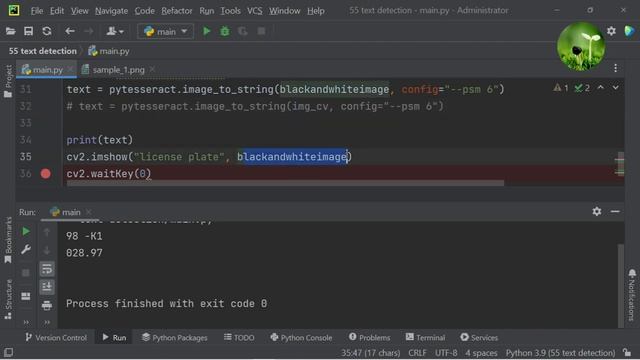Screen dimensions: 640x360
Task: Open the File menu
Action: coord(37,11)
